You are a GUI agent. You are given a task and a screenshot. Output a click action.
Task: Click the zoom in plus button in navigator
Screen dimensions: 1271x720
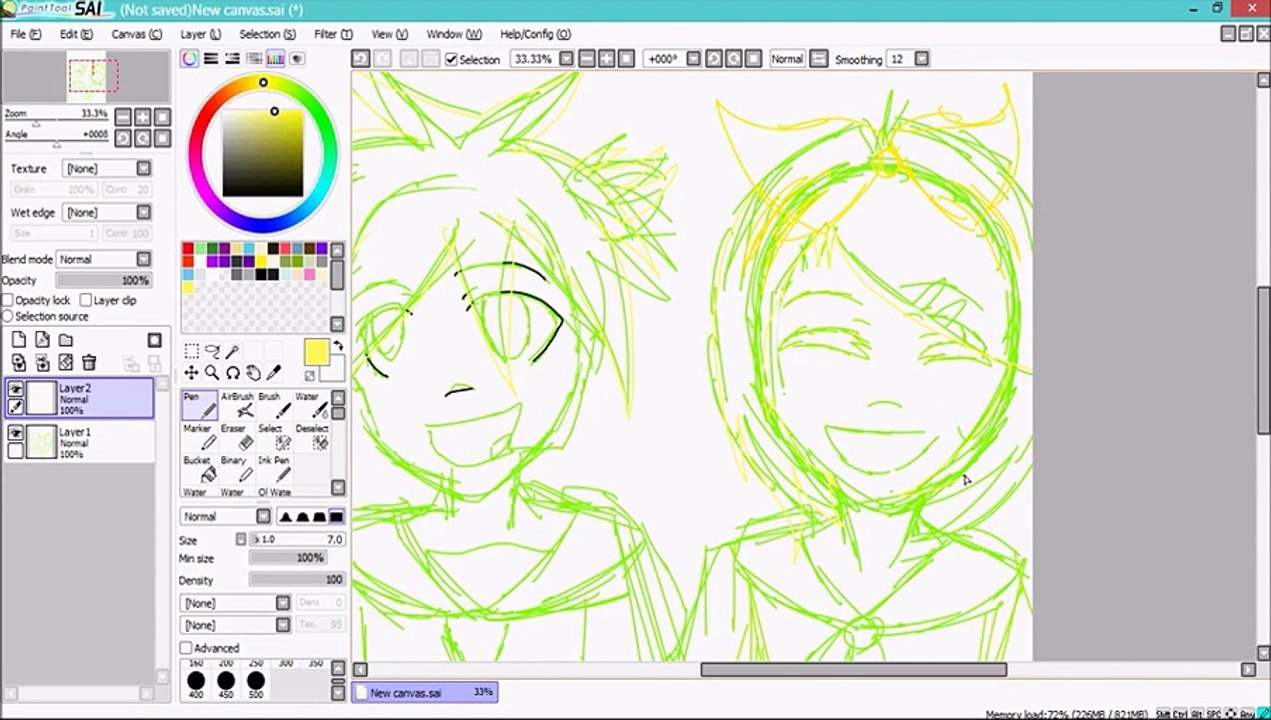[x=143, y=117]
